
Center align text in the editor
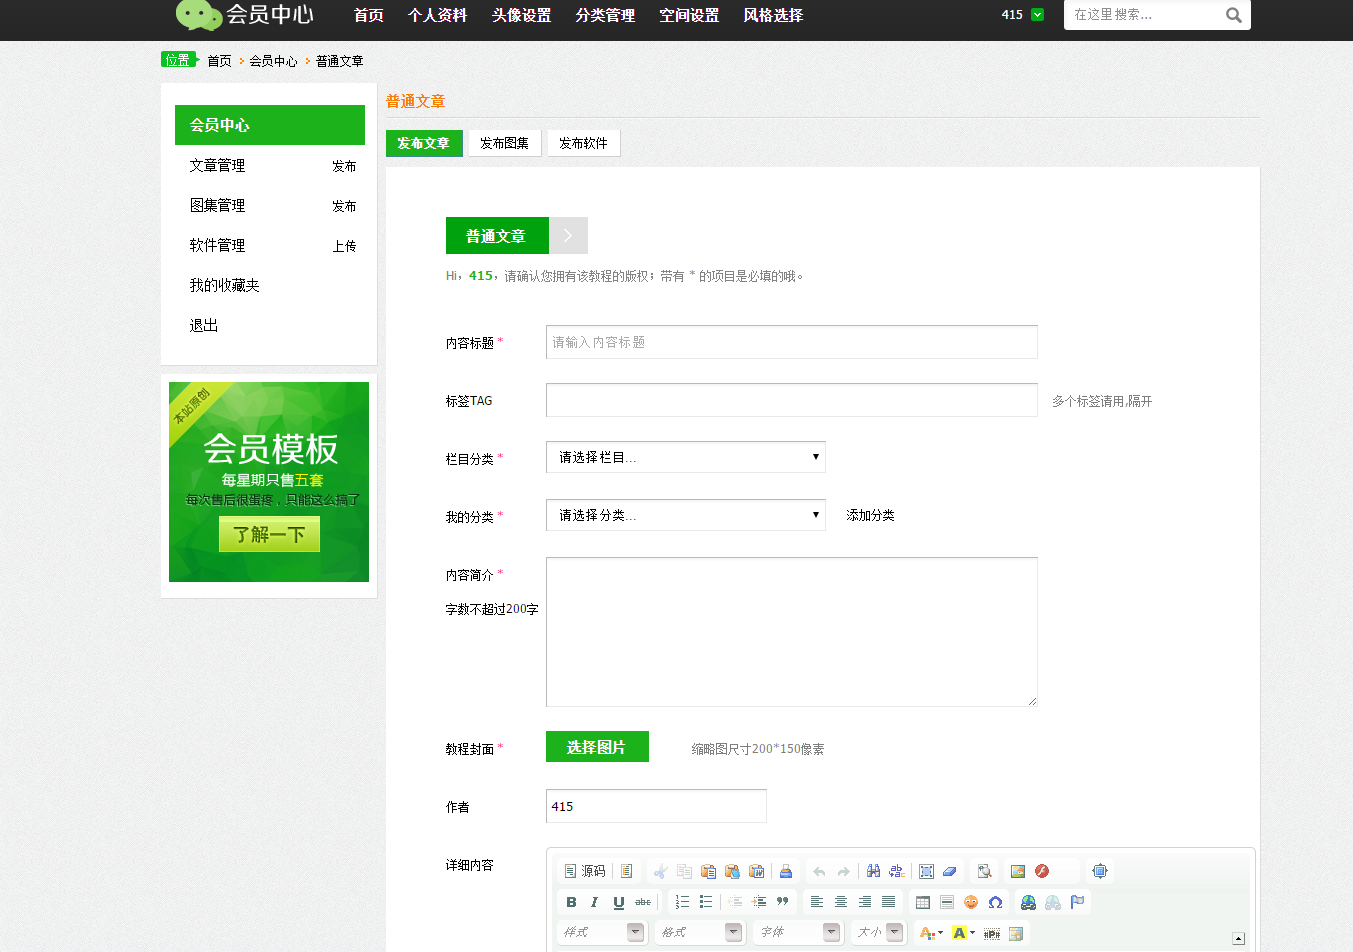coord(841,902)
